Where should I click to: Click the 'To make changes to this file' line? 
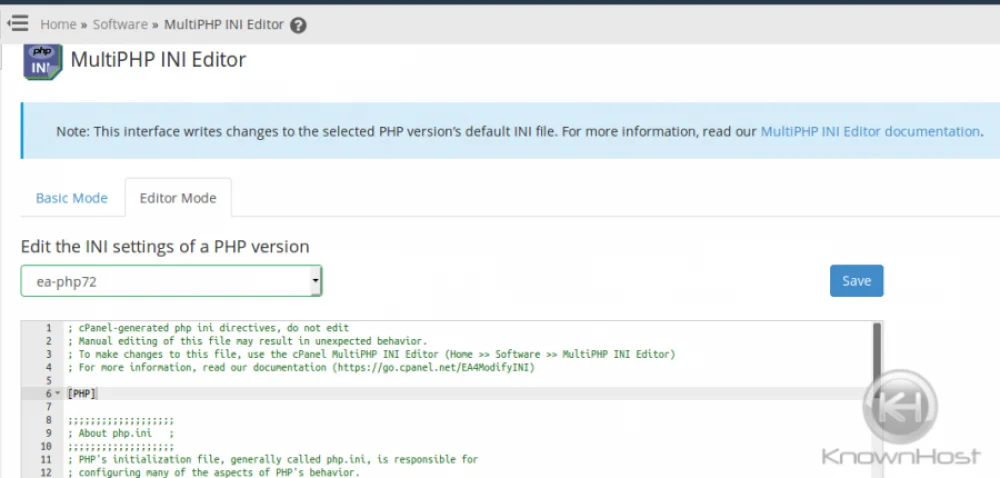[371, 354]
